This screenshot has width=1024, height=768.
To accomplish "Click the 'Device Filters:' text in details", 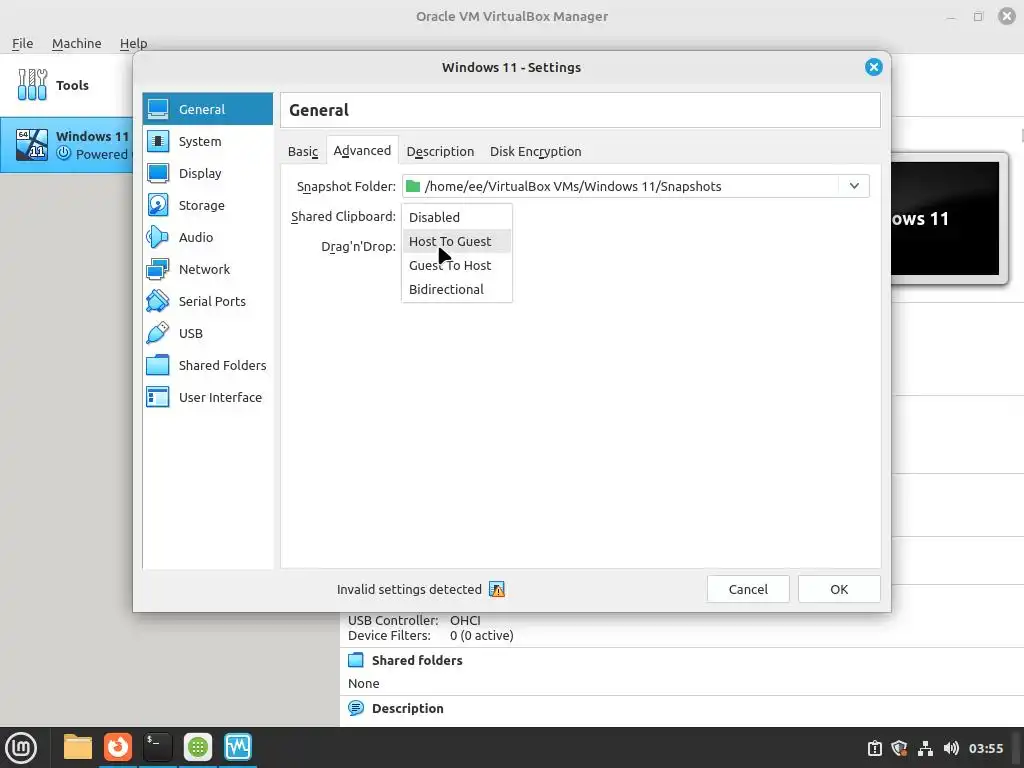I will pyautogui.click(x=389, y=635).
